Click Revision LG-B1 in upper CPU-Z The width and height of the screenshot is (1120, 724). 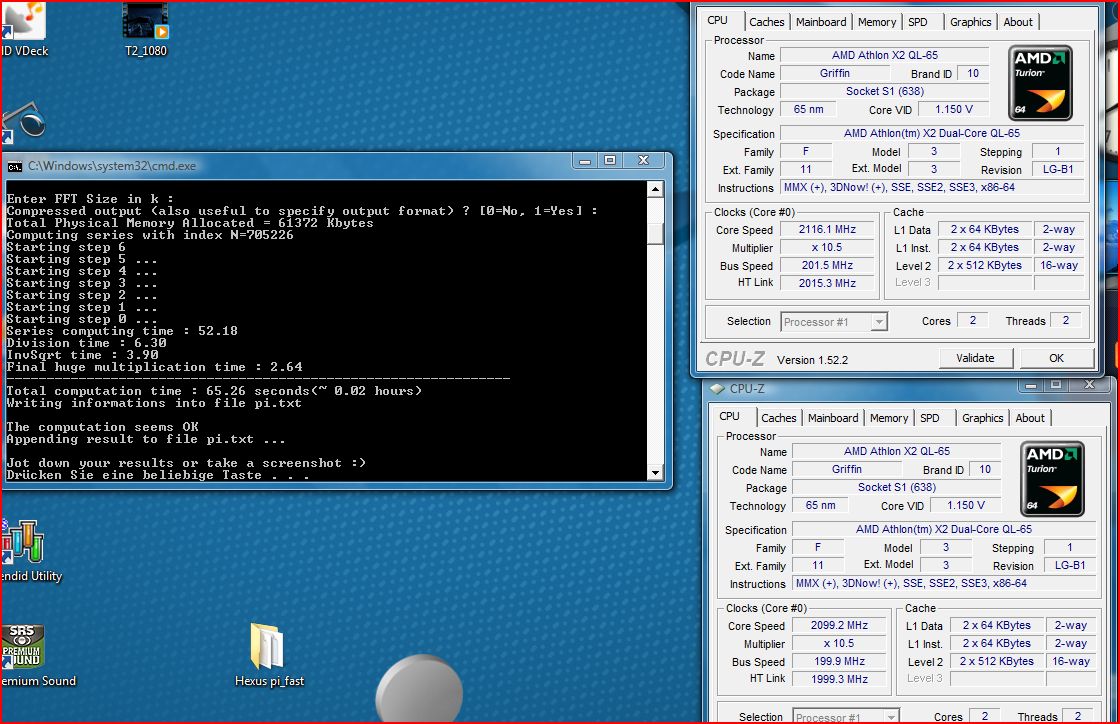point(1058,169)
